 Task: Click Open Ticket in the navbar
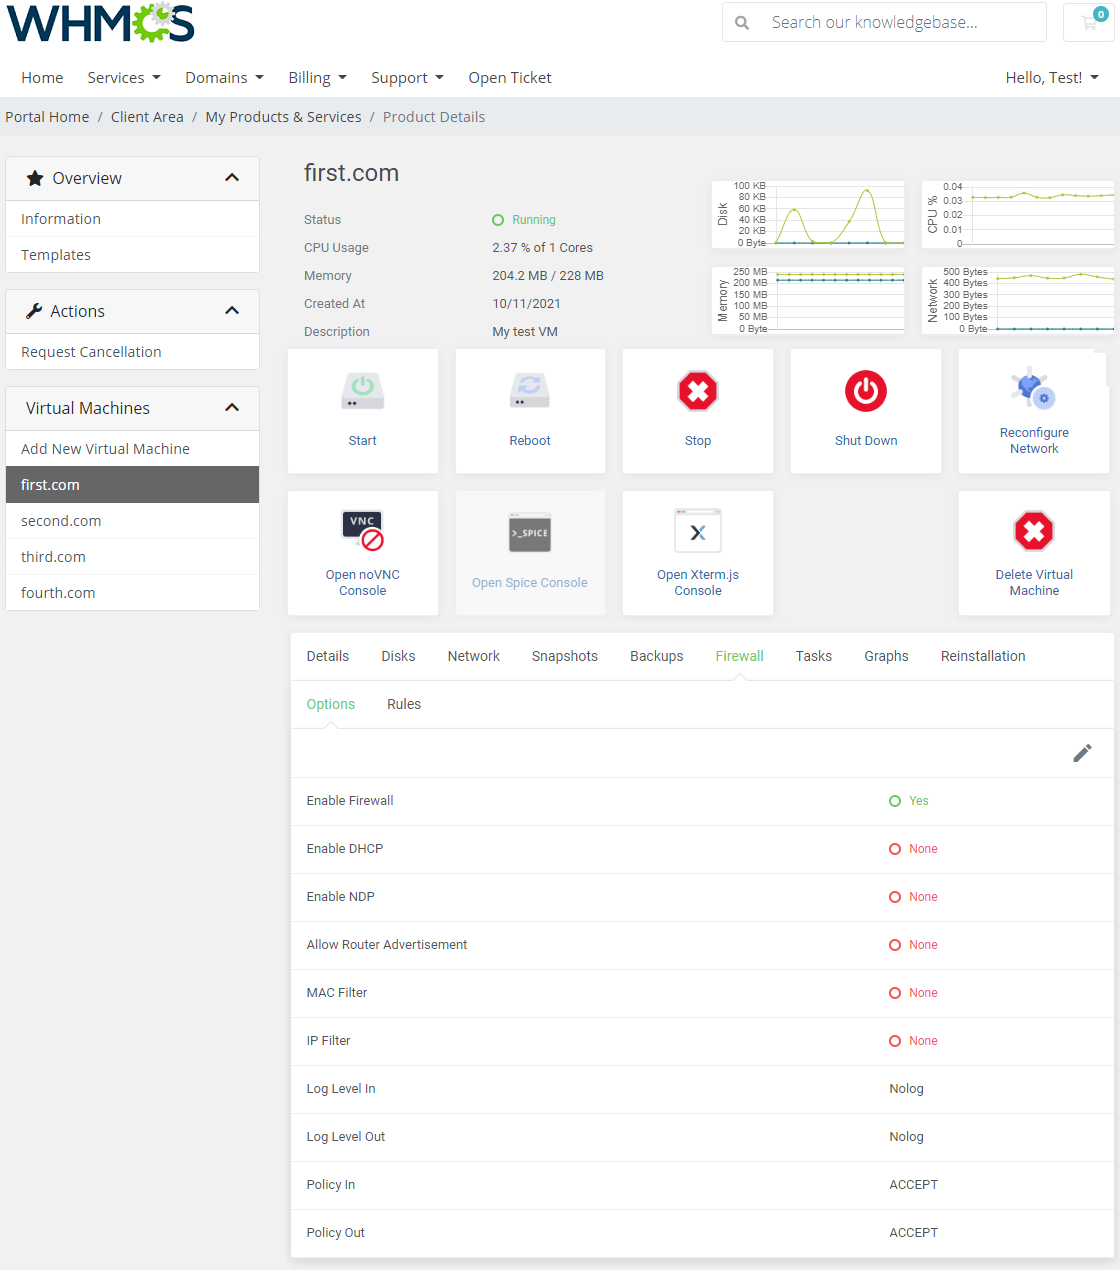coord(510,78)
